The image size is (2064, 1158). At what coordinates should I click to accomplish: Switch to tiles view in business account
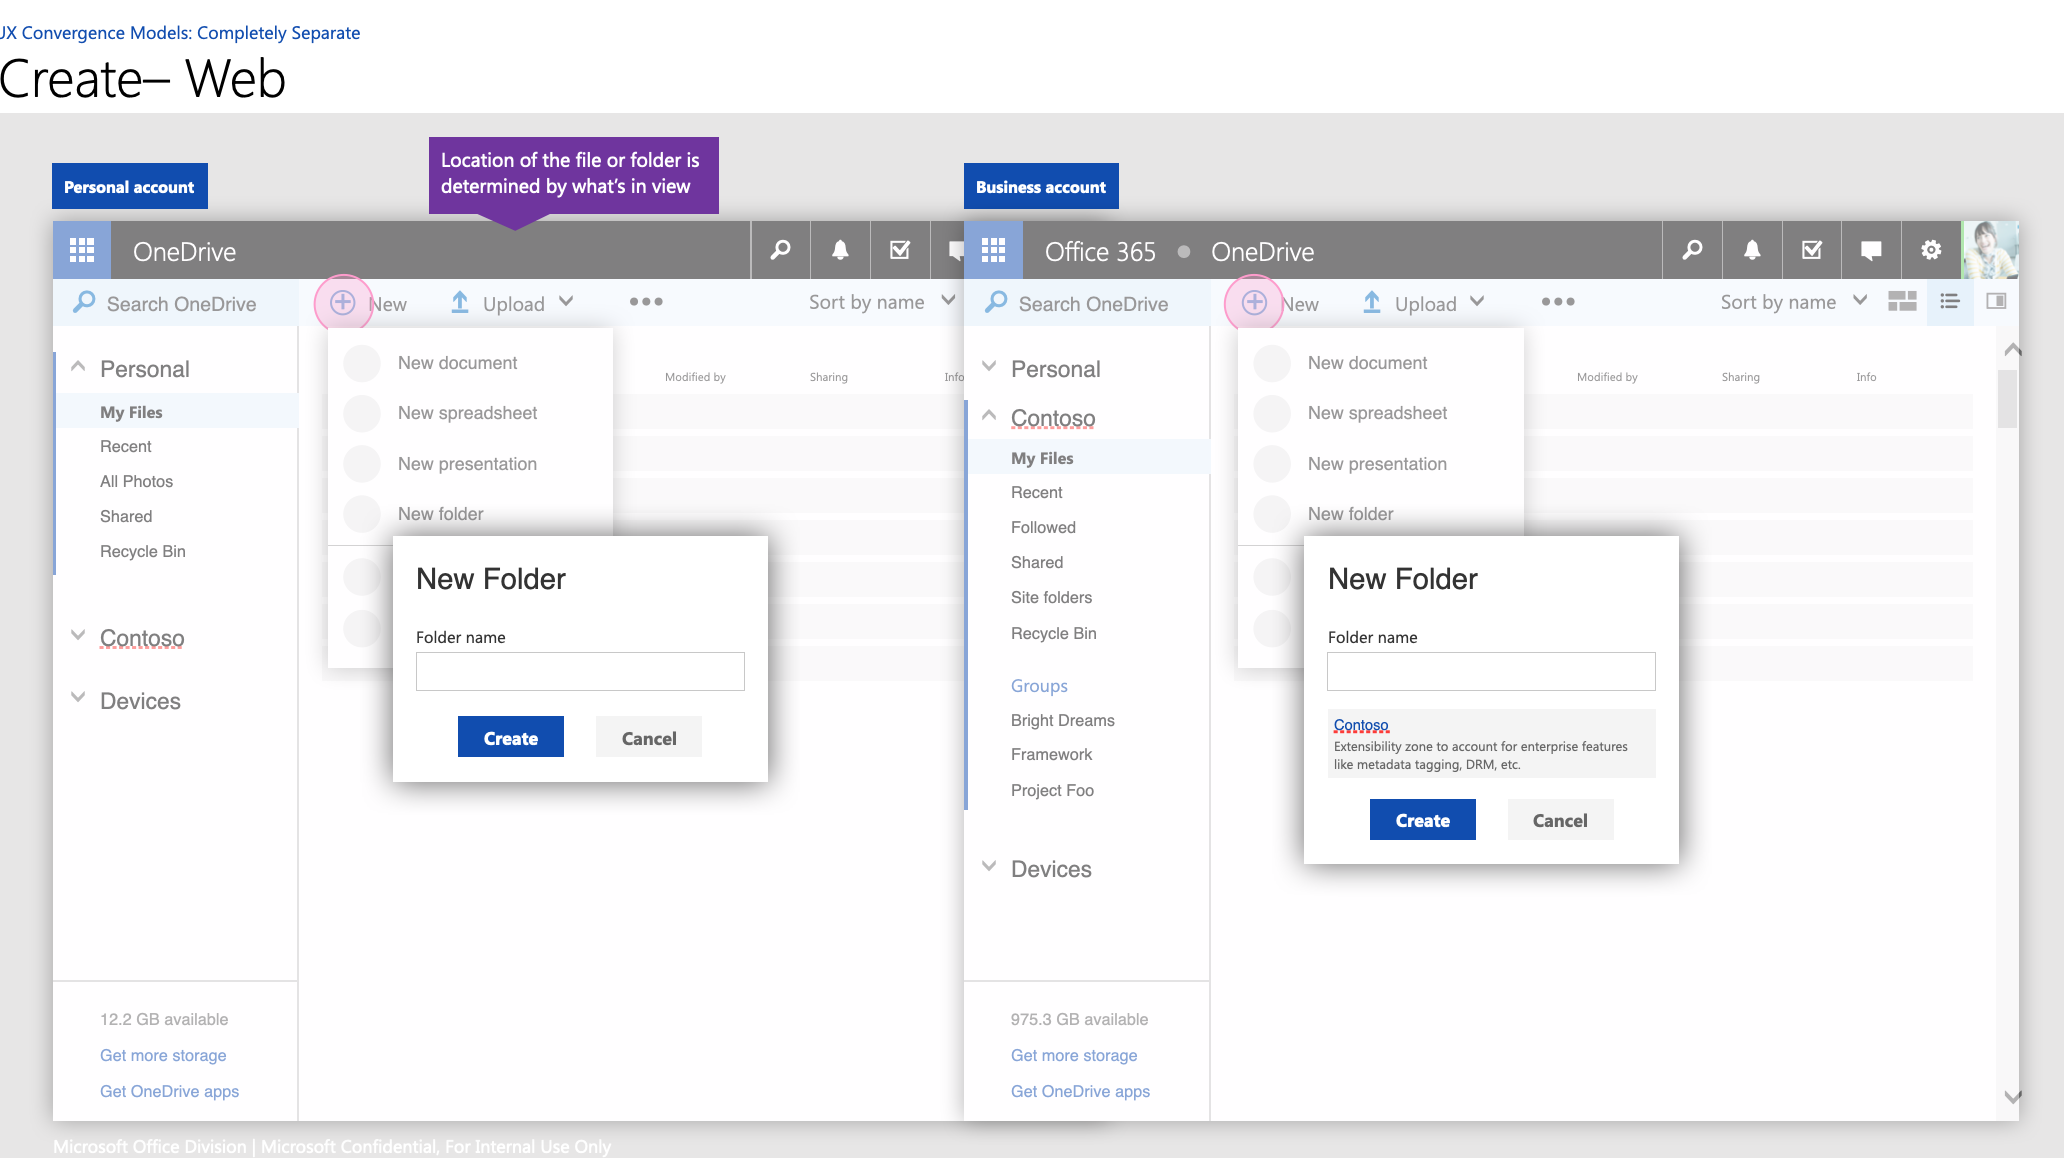pyautogui.click(x=1902, y=301)
